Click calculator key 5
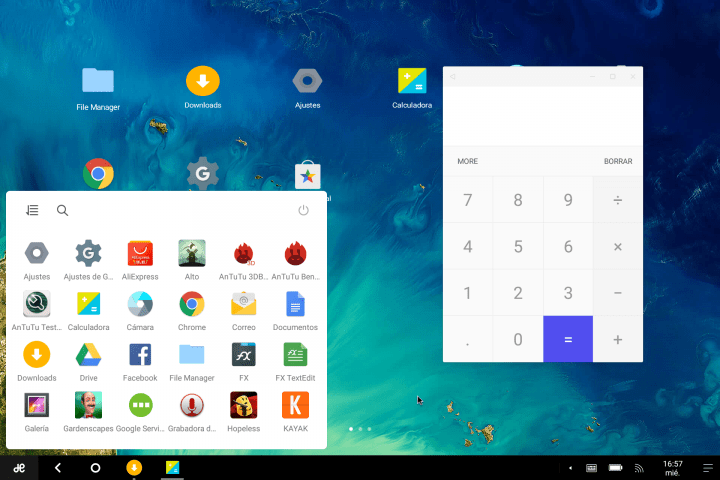This screenshot has width=720, height=480. (x=518, y=247)
